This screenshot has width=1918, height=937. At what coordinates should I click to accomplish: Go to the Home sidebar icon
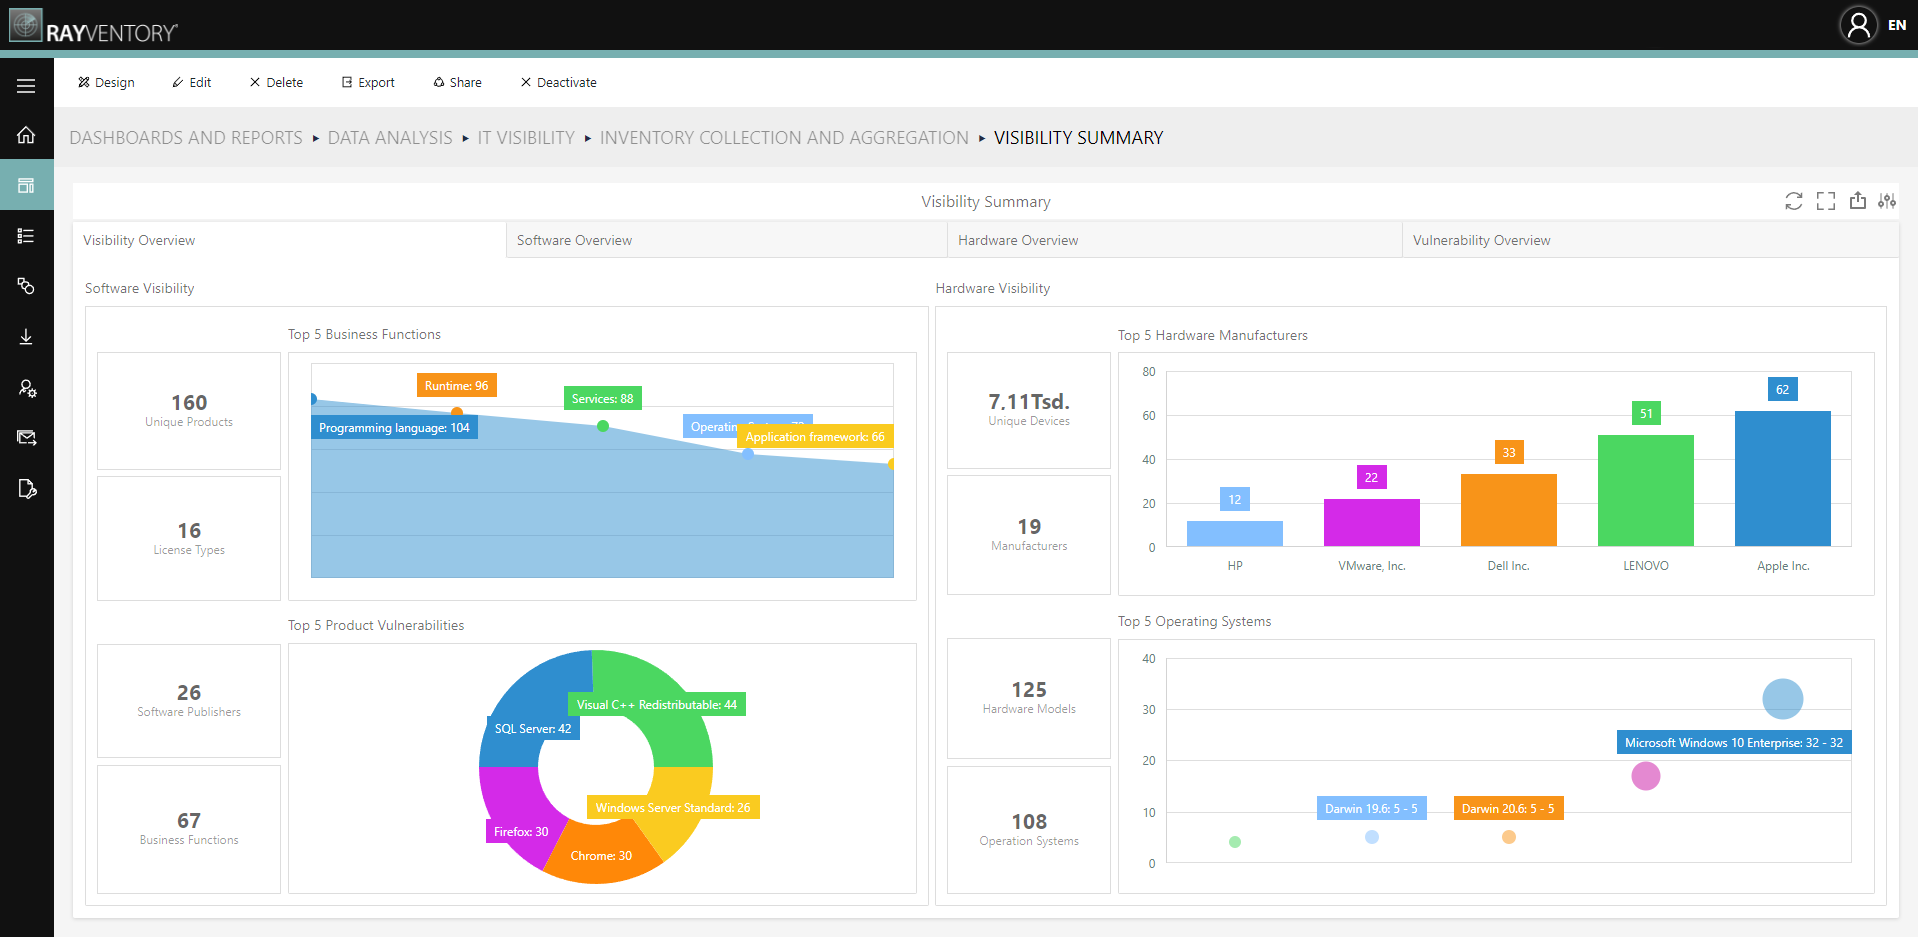point(26,135)
